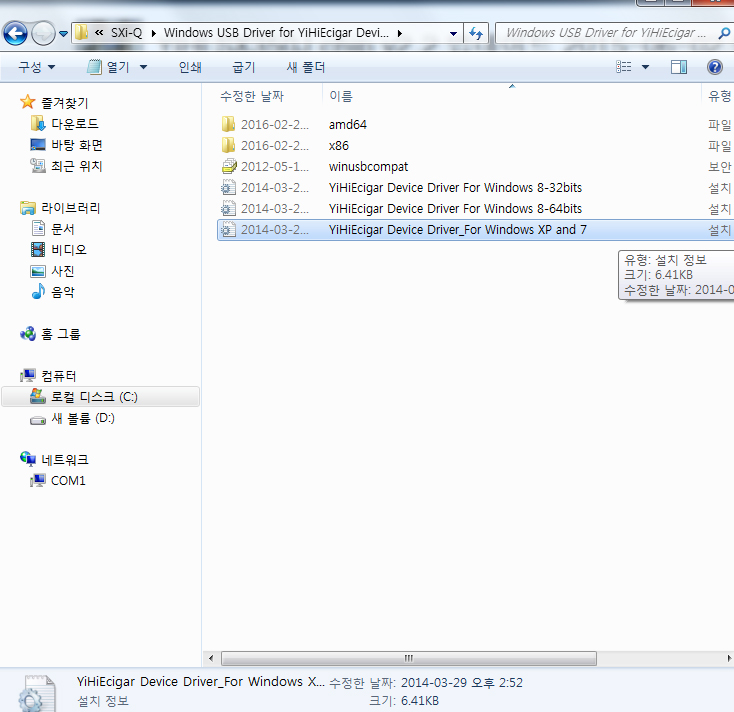734x712 pixels.
Task: Expand arrow after YiHiEcigar Devi... breadcrumb
Action: click(399, 33)
